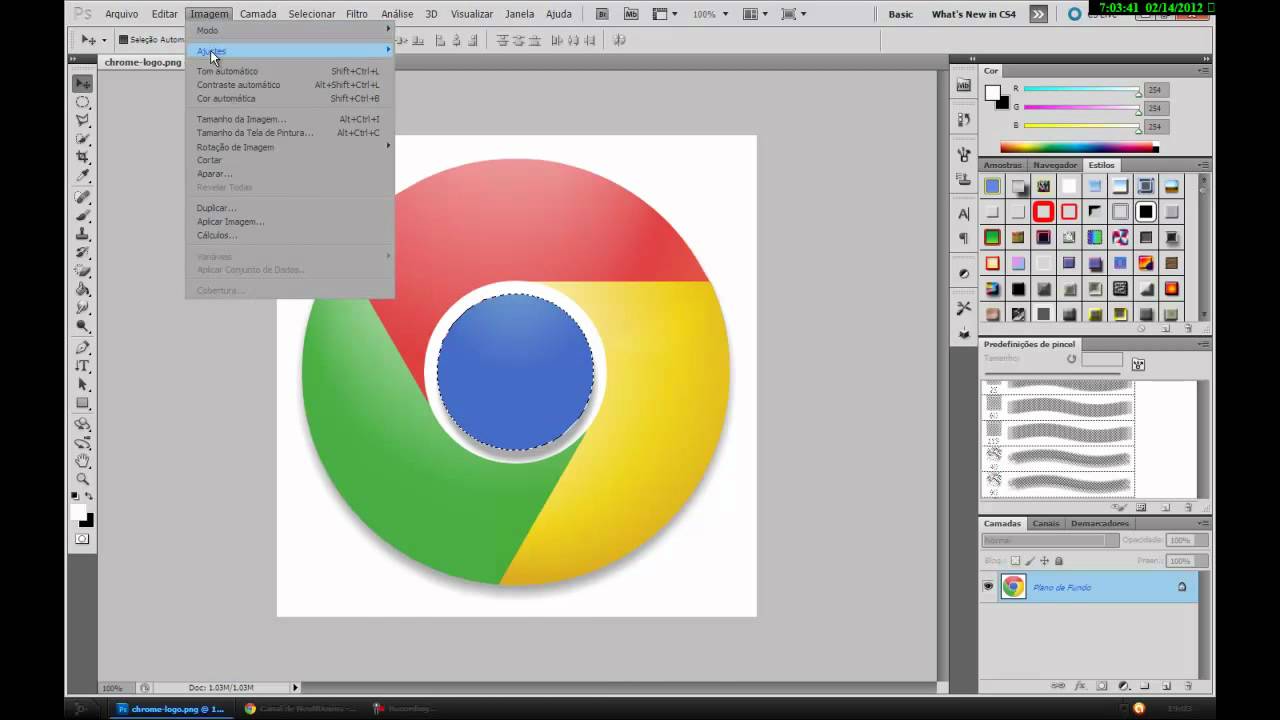Hide the Plano de Fundo layer
1280x720 pixels.
988,587
